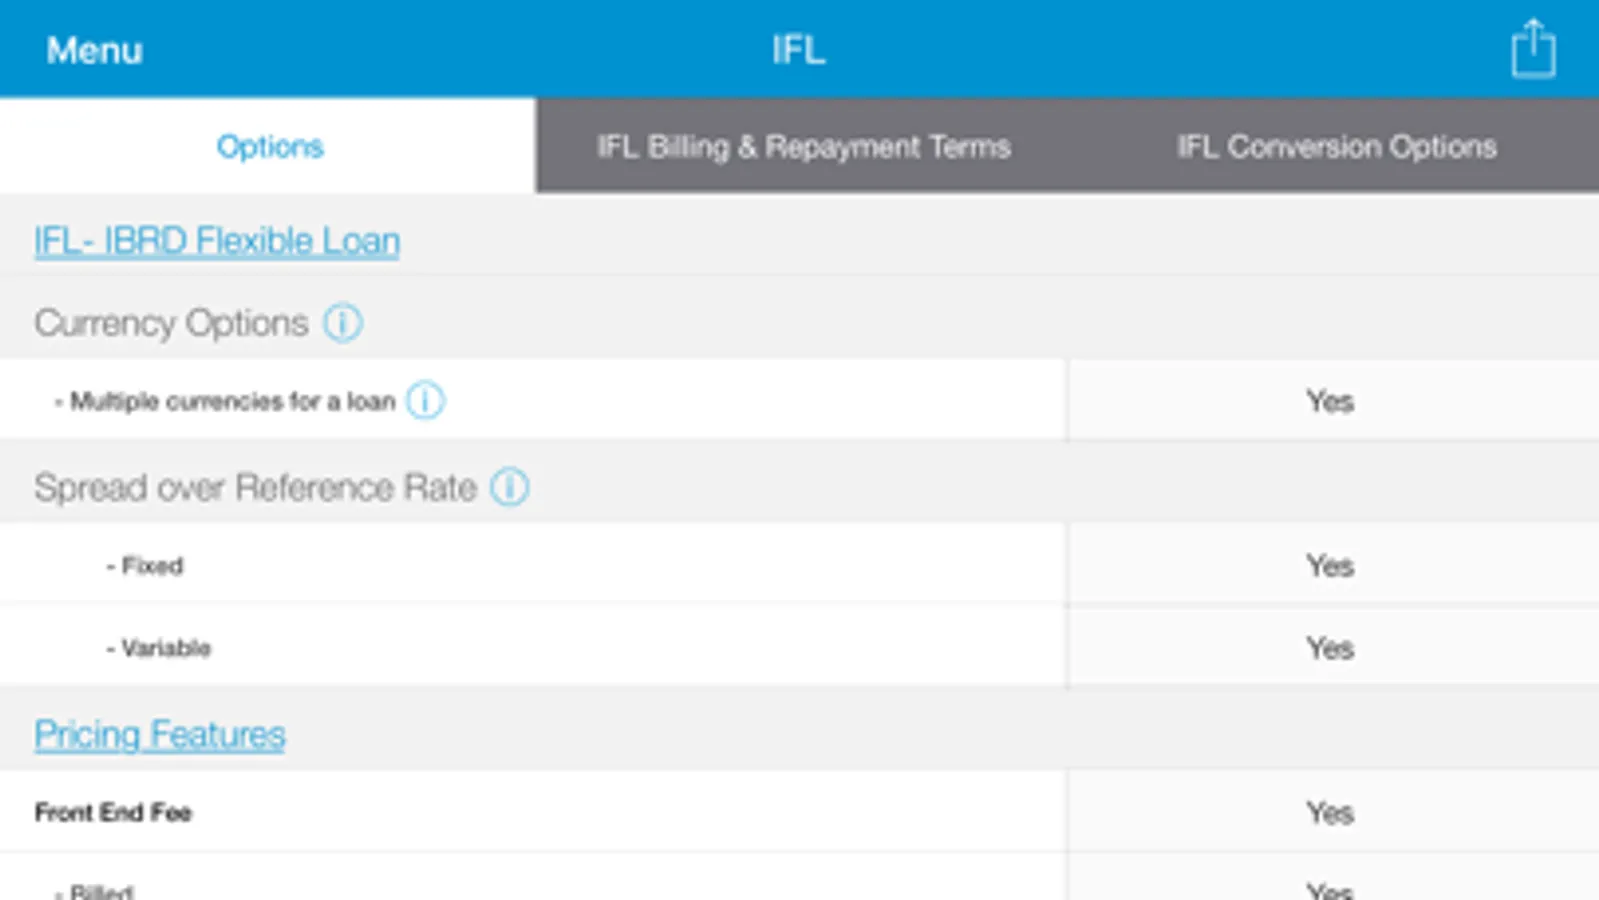
Task: Click the '- Variable' row label
Action: [x=159, y=648]
